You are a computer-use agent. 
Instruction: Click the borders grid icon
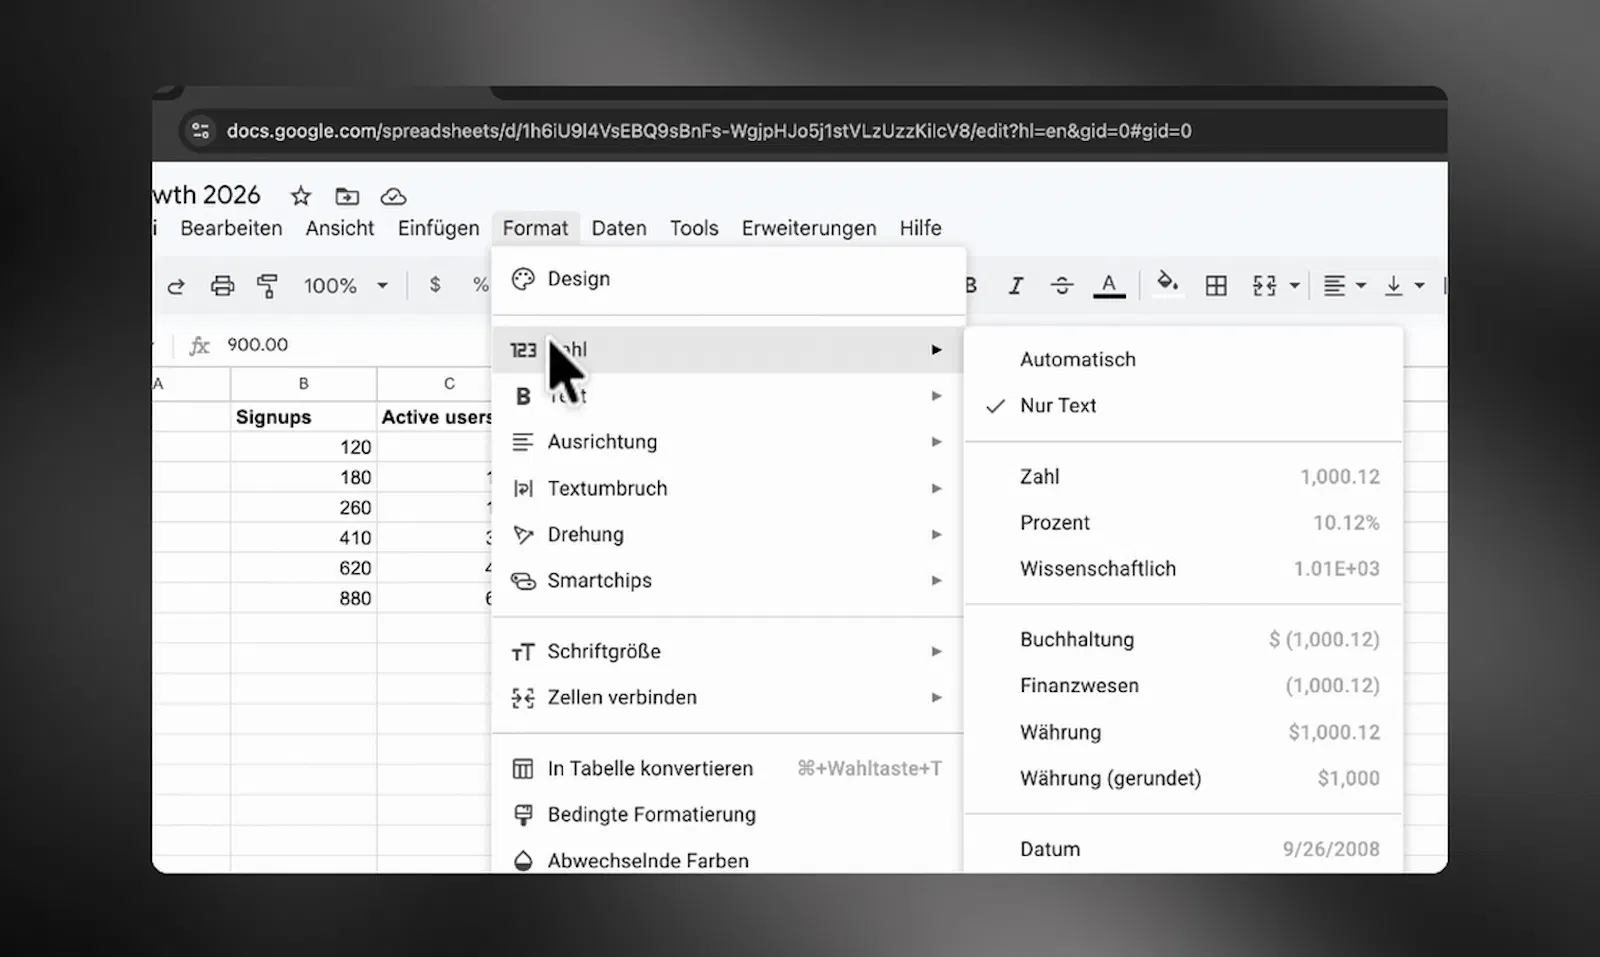click(x=1216, y=286)
